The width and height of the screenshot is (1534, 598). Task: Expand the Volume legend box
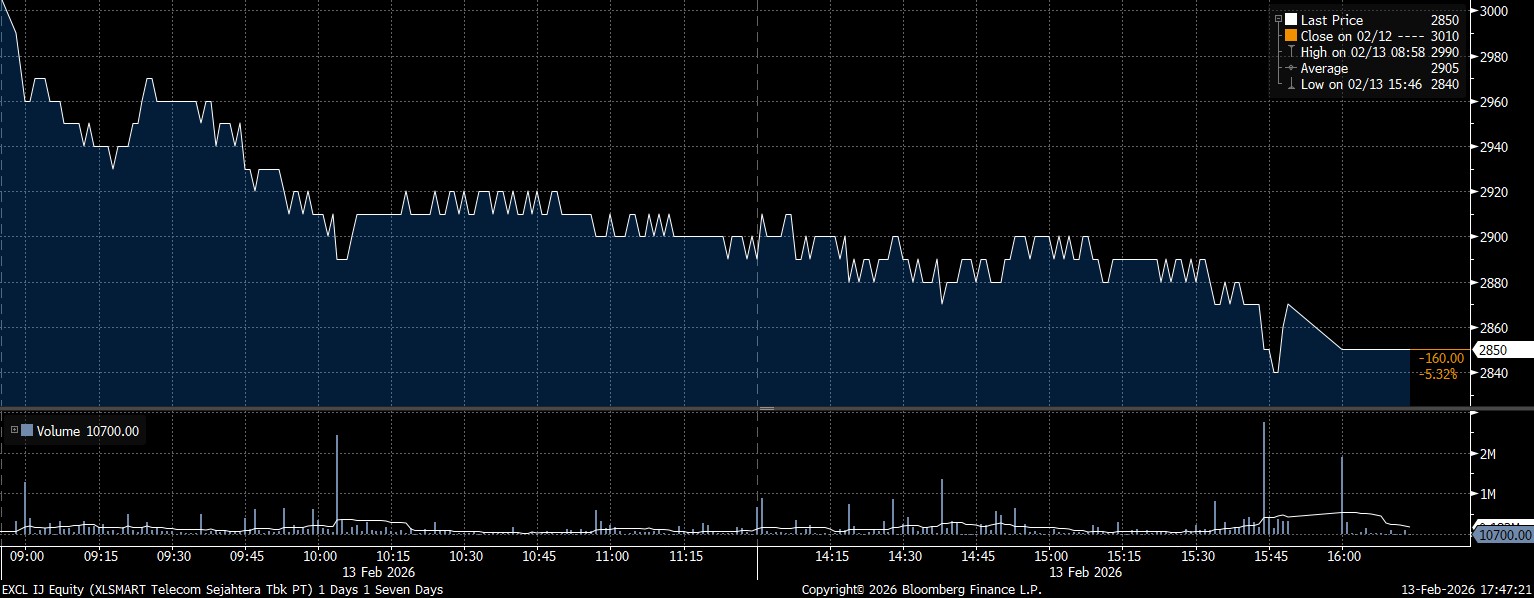pyautogui.click(x=14, y=431)
